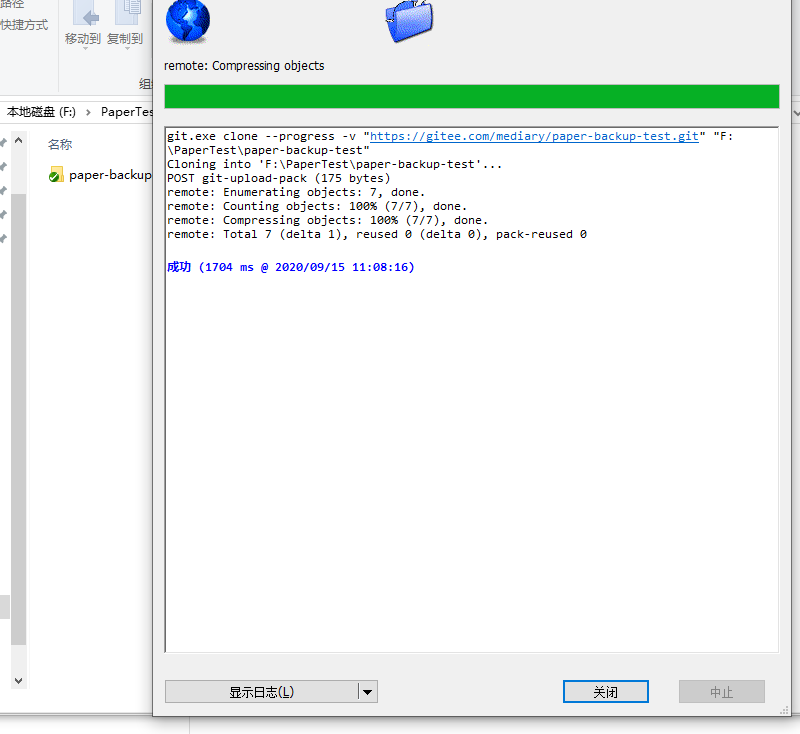Click the 关闭 button in the clone dialog

click(x=606, y=692)
